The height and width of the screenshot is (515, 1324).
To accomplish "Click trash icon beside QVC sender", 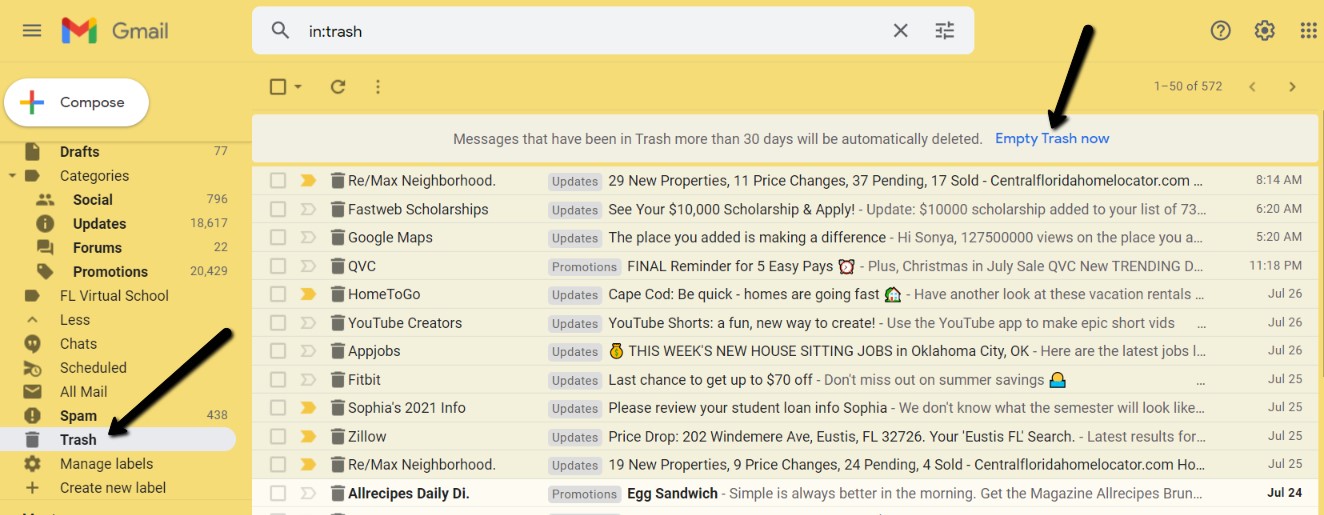I will [x=336, y=266].
